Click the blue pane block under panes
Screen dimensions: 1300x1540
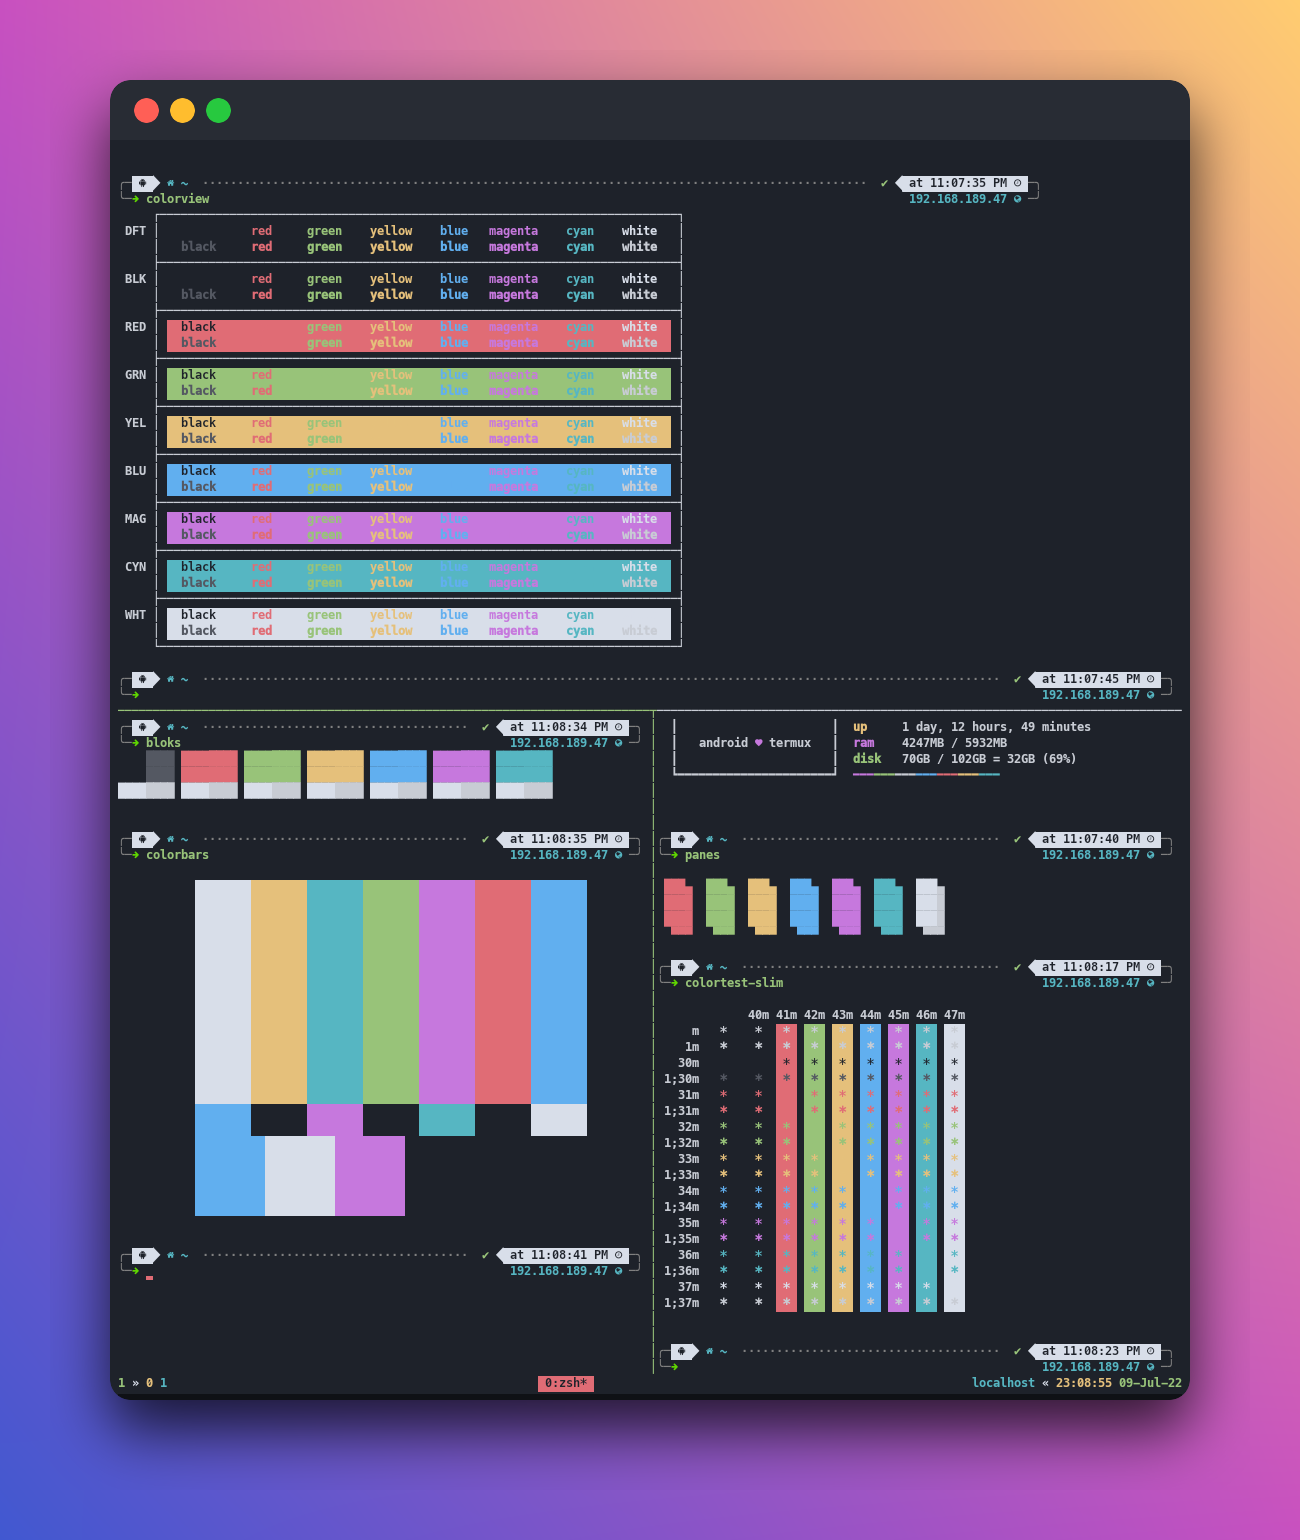(x=804, y=907)
